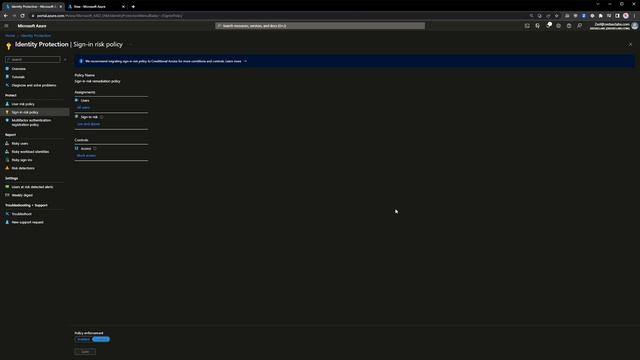Click the Risk detections warning icon
640x360 pixels.
pos(7,168)
